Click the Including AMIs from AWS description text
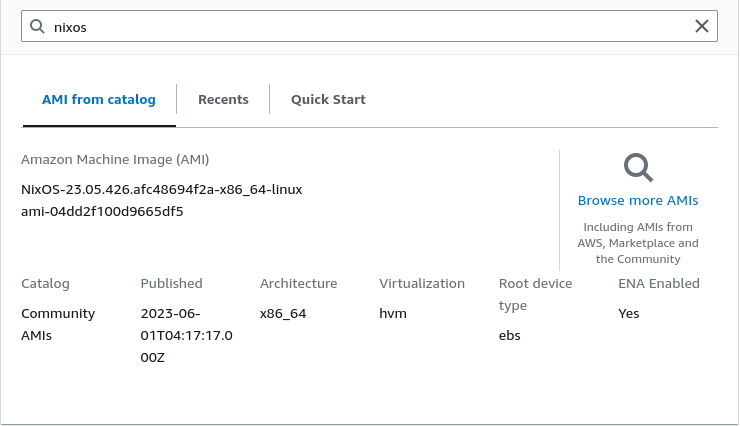Image resolution: width=740 pixels, height=426 pixels. point(638,243)
